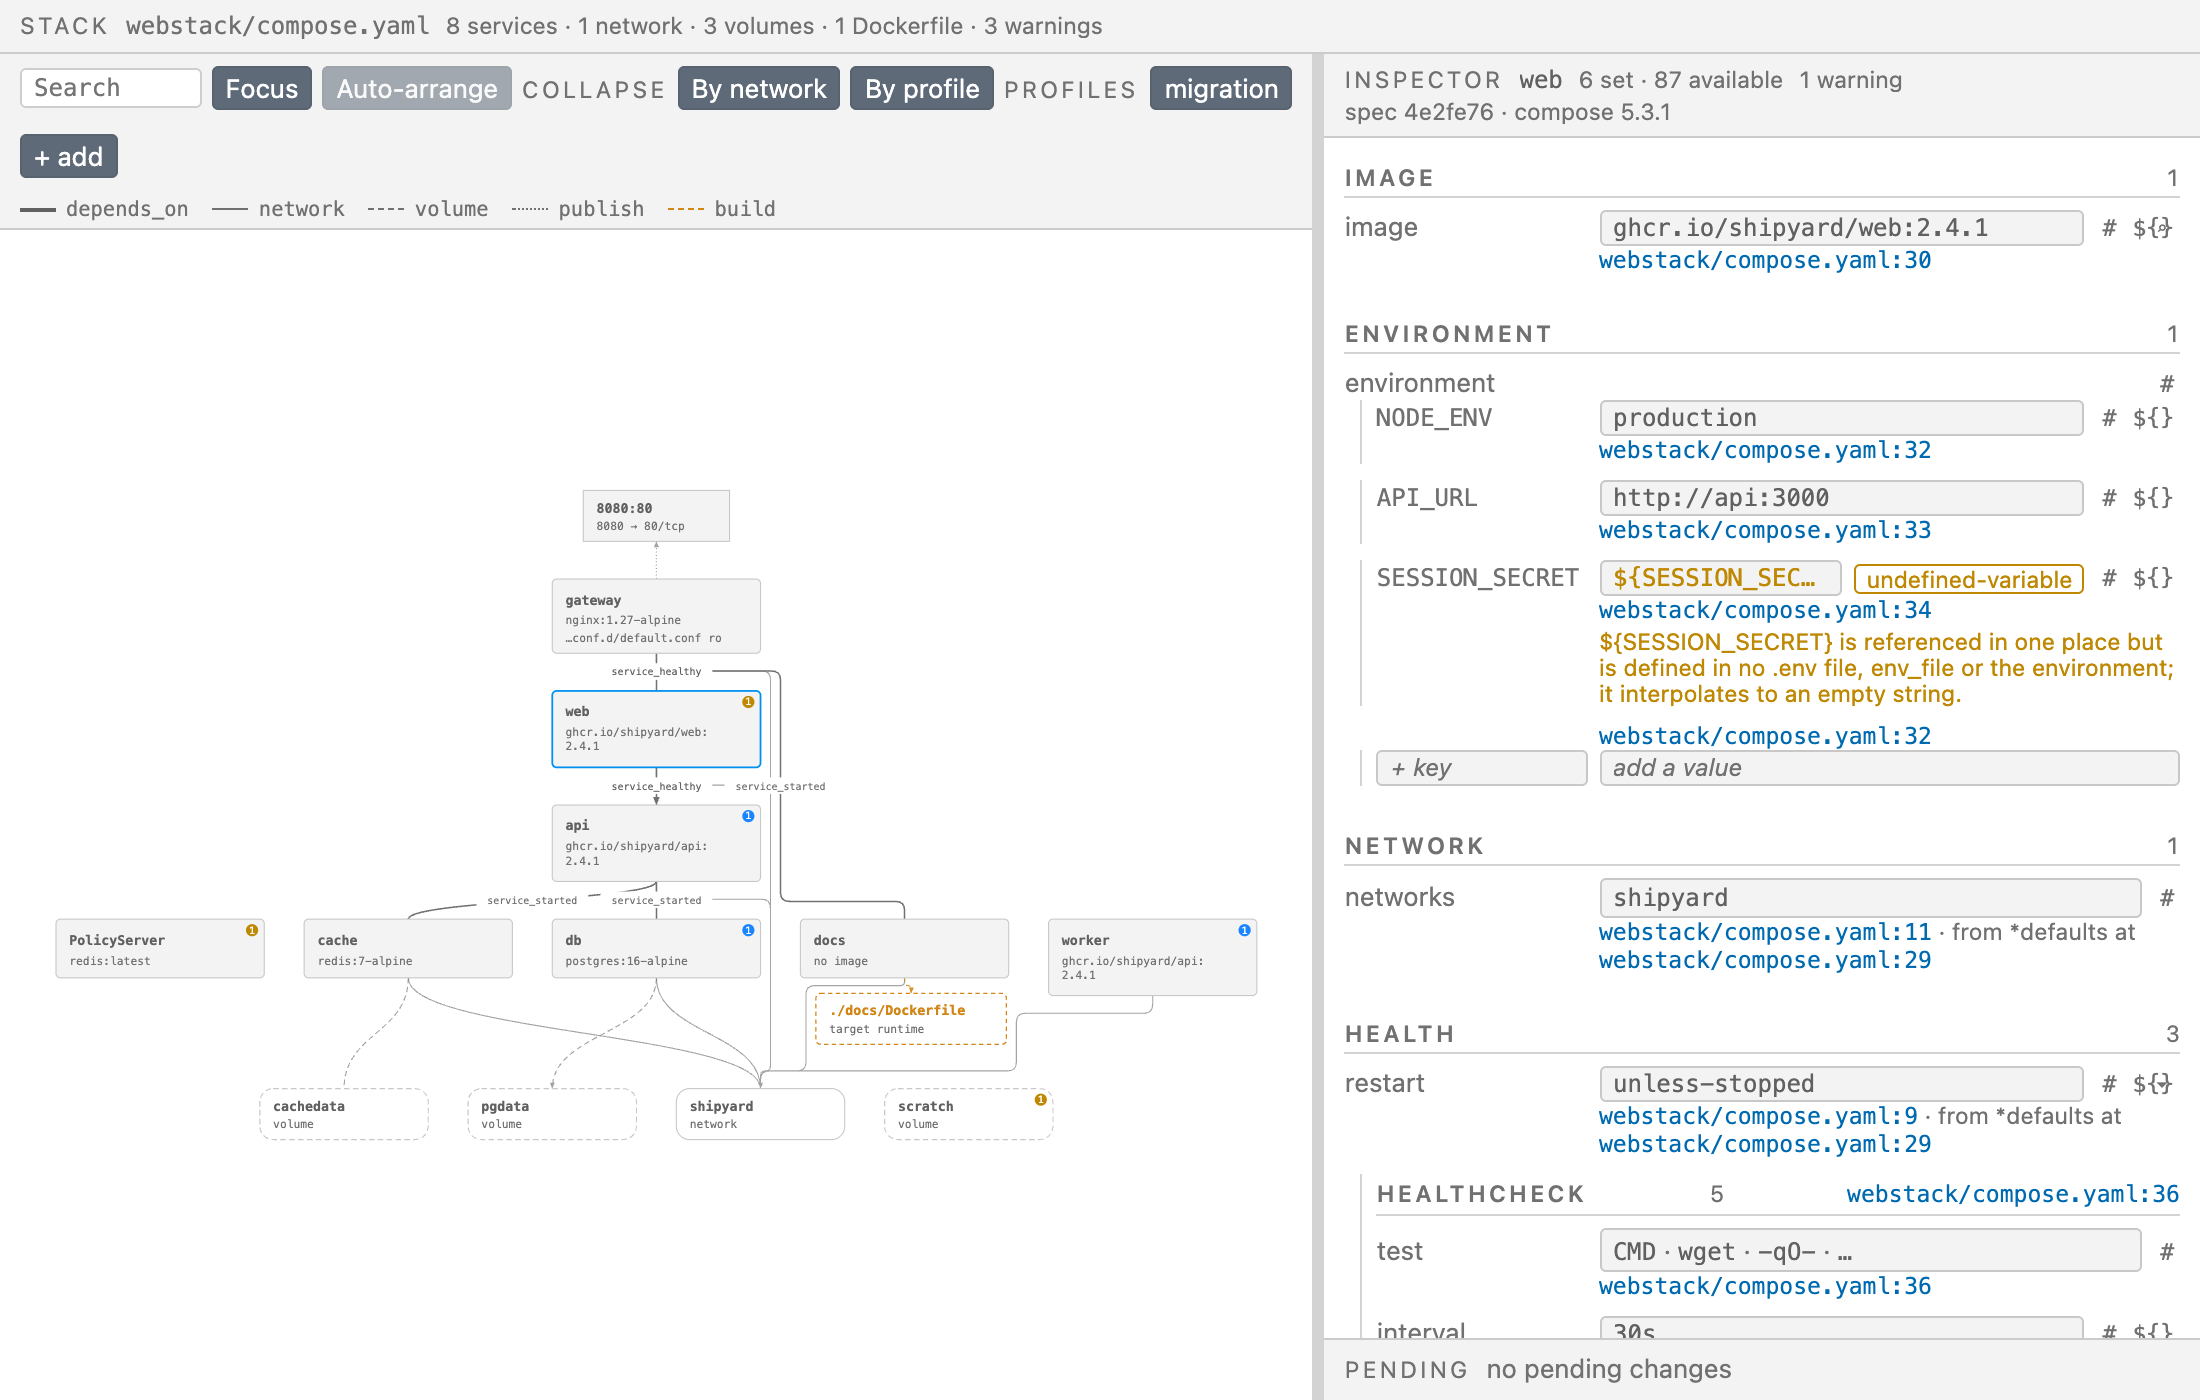Select the pgdata volume node
This screenshot has height=1400, width=2200.
pos(552,1114)
